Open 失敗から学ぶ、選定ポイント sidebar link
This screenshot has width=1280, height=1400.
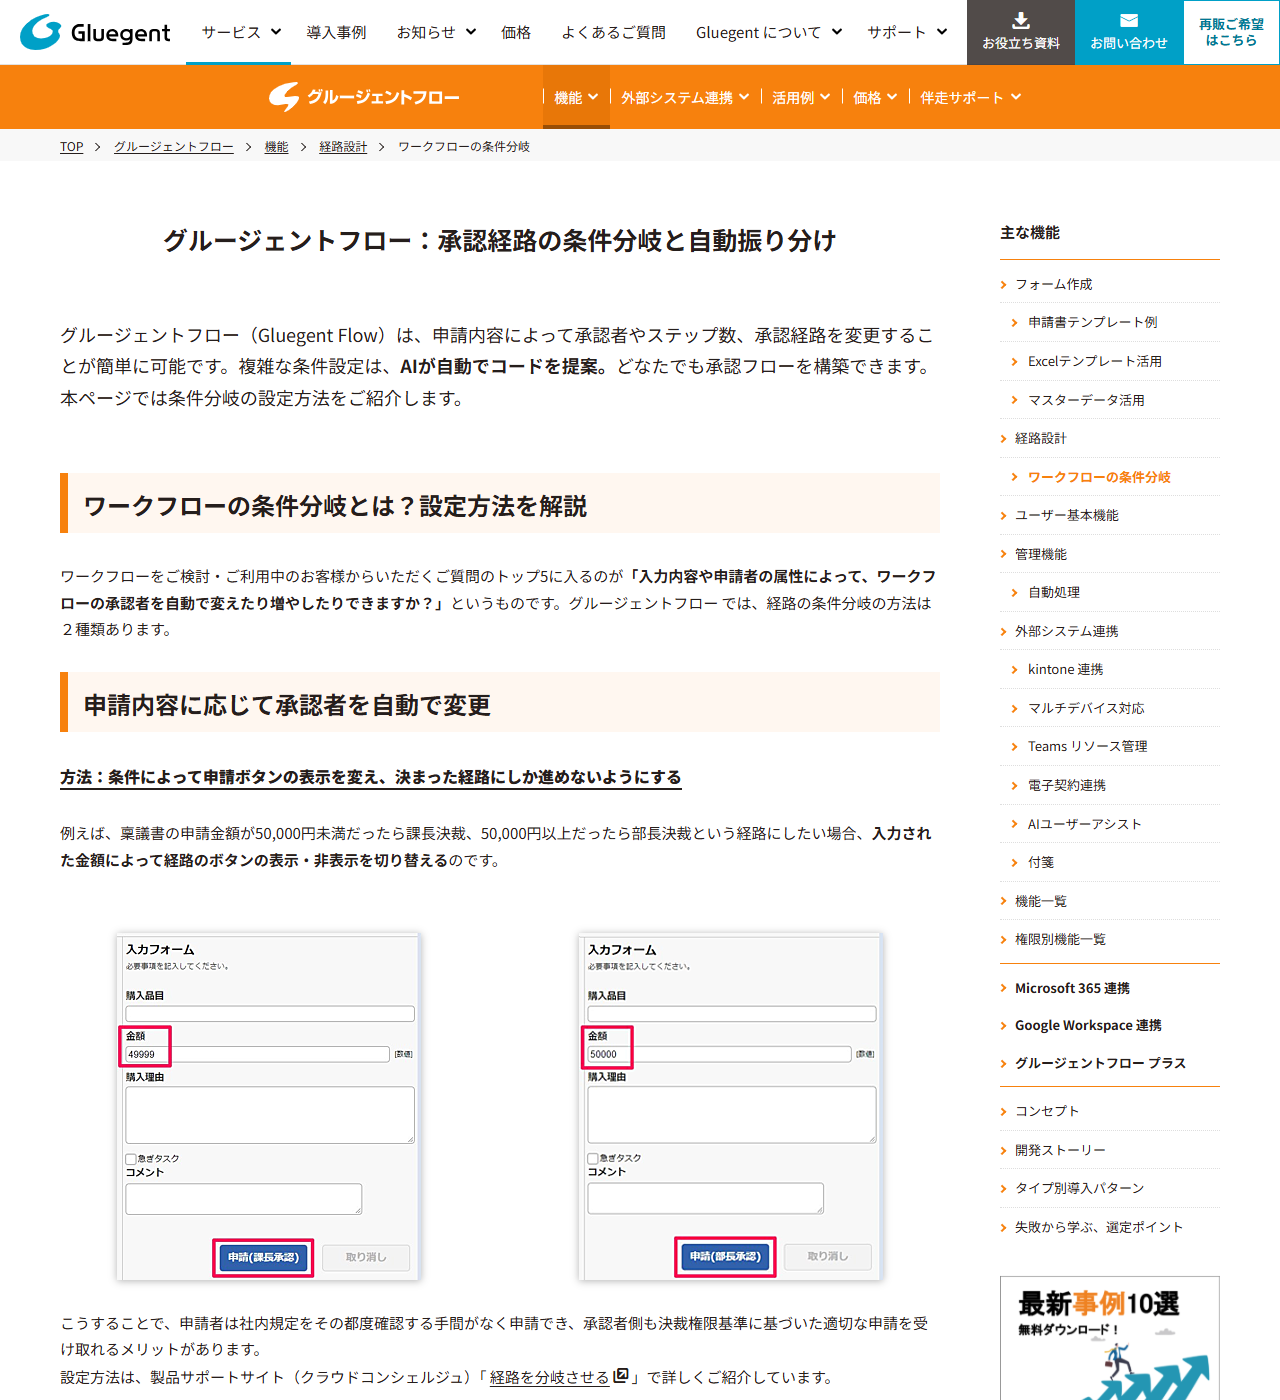point(1098,1227)
